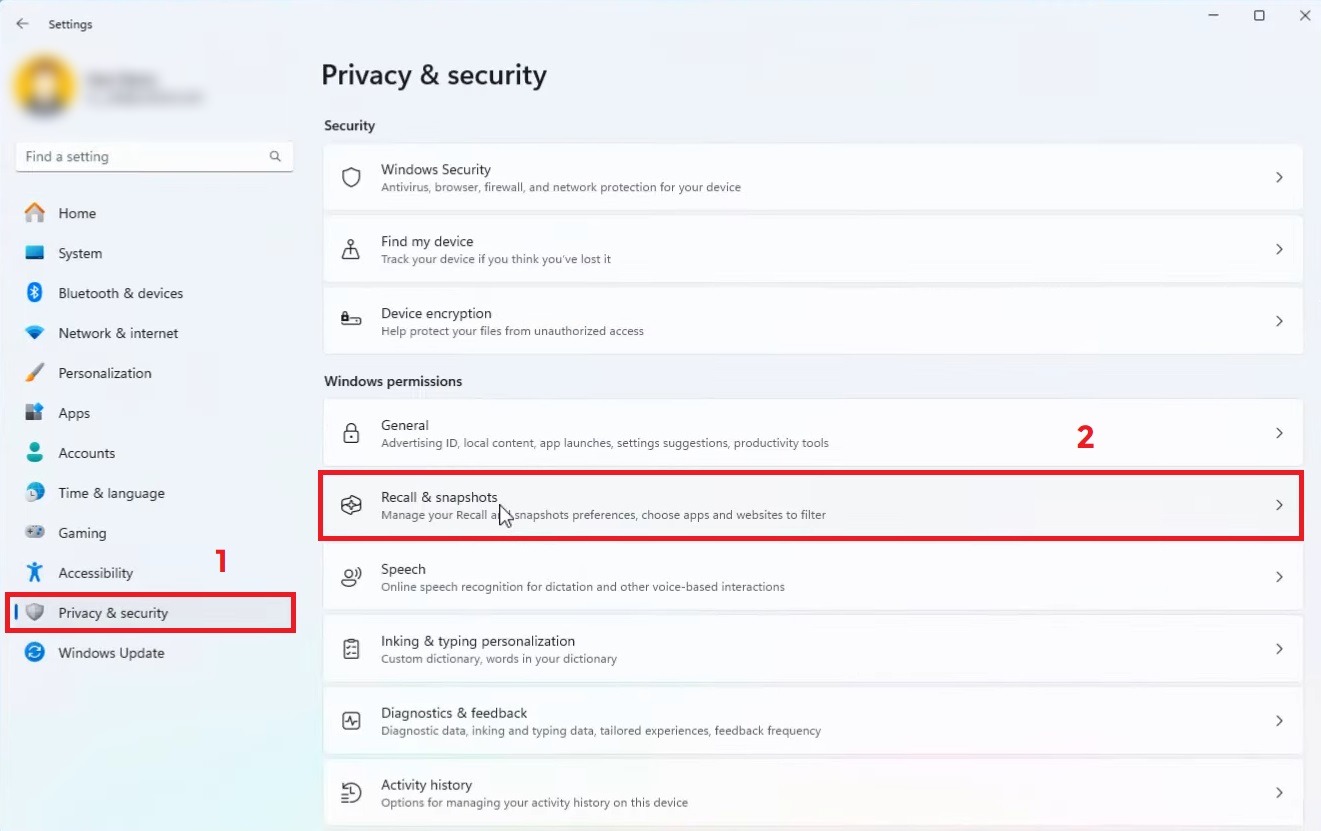Go back with the arrow button
1321x831 pixels.
[22, 24]
